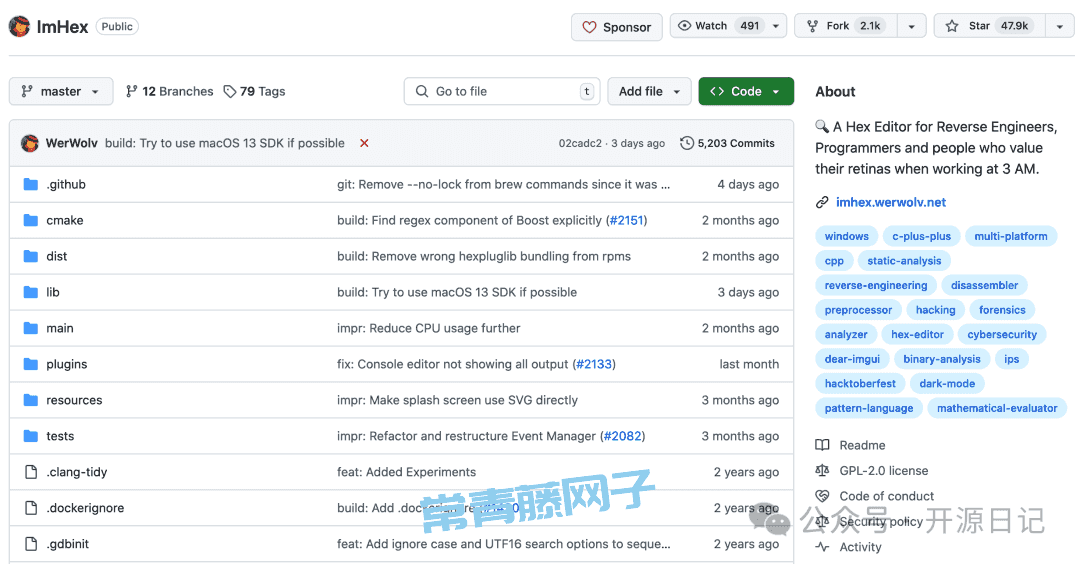Click the Code of conduct heart icon
Screen dimensions: 1080x564
822,496
